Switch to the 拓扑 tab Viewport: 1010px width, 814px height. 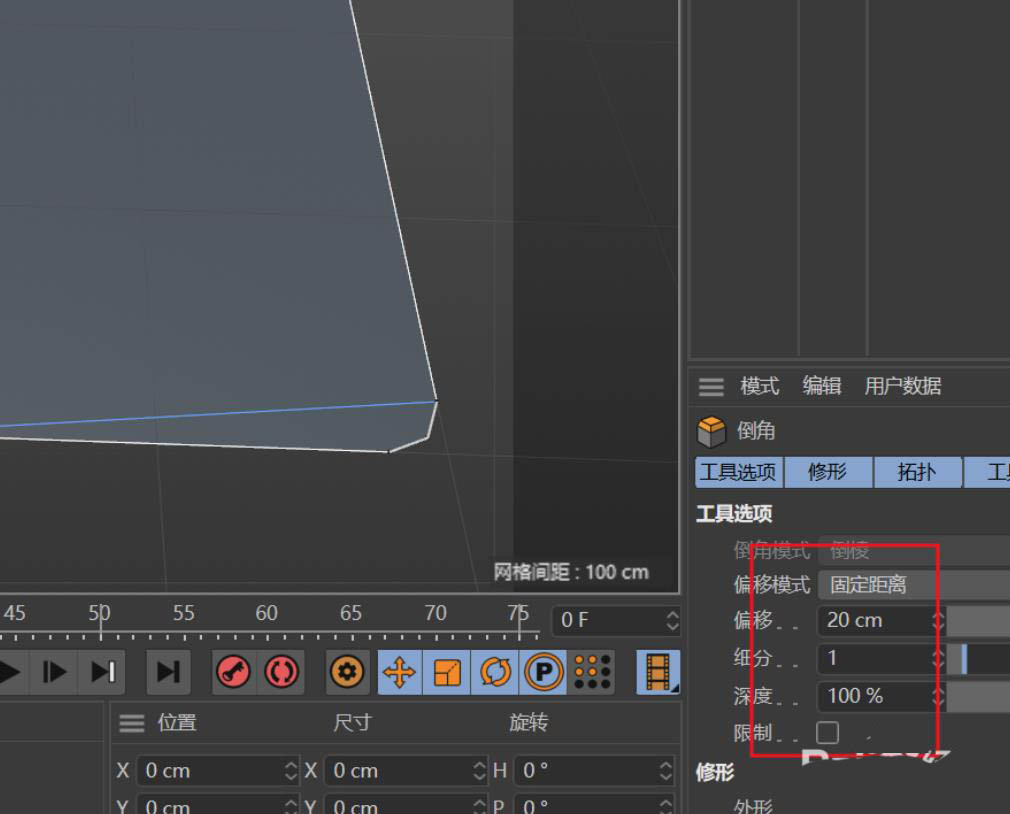click(916, 472)
